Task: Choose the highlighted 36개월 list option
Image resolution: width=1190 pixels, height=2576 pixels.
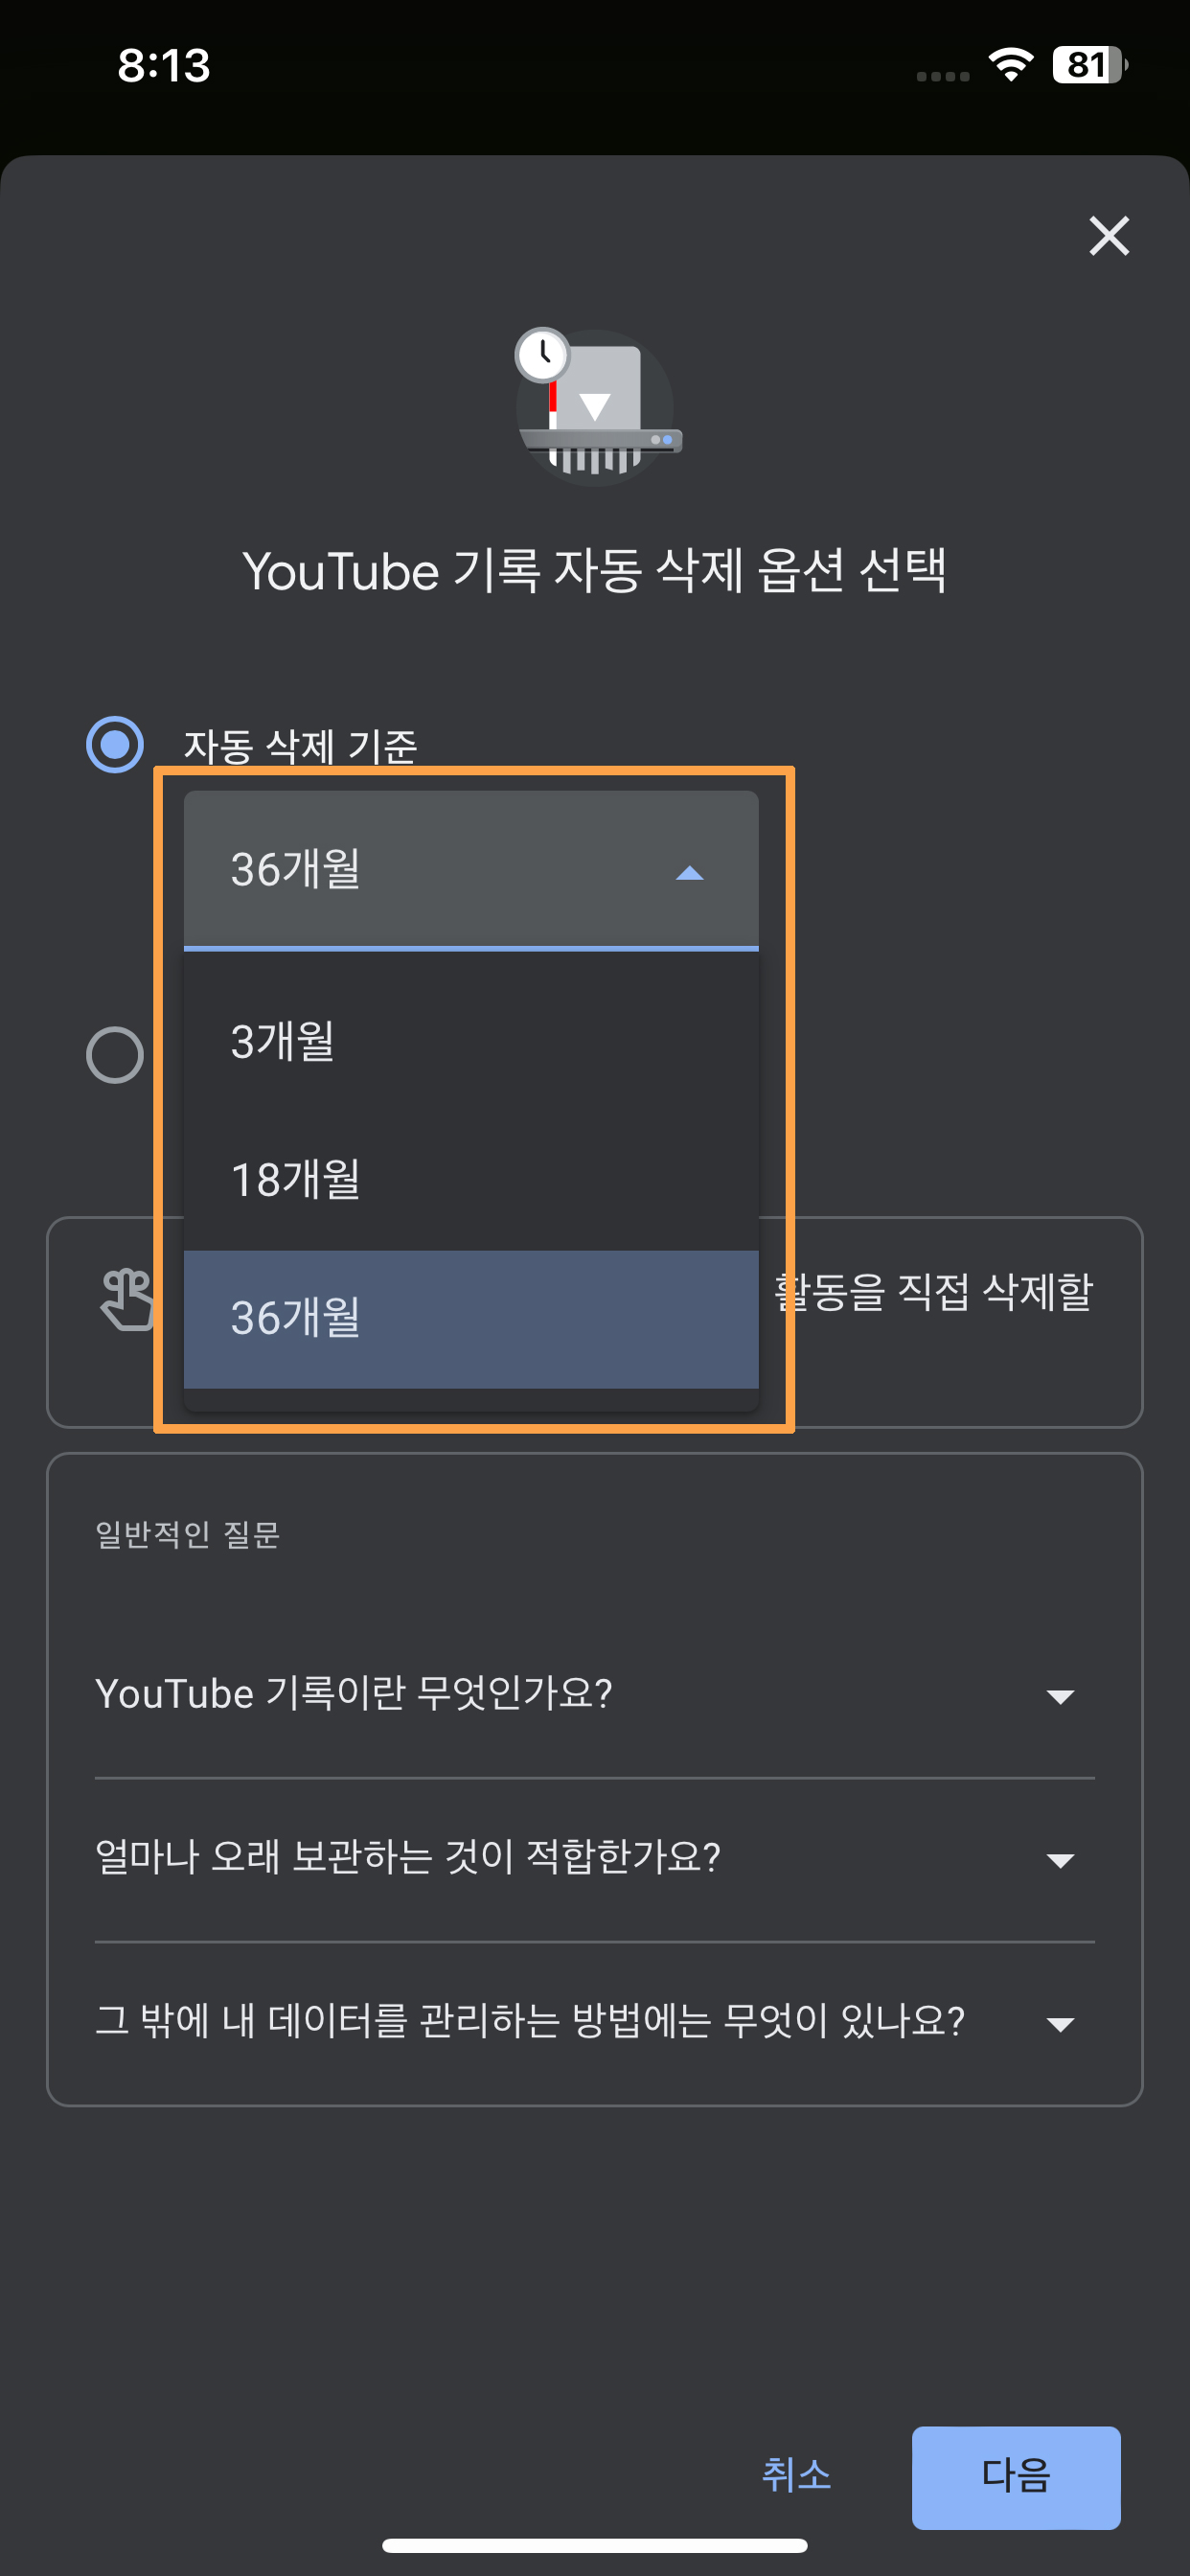Action: (x=471, y=1319)
